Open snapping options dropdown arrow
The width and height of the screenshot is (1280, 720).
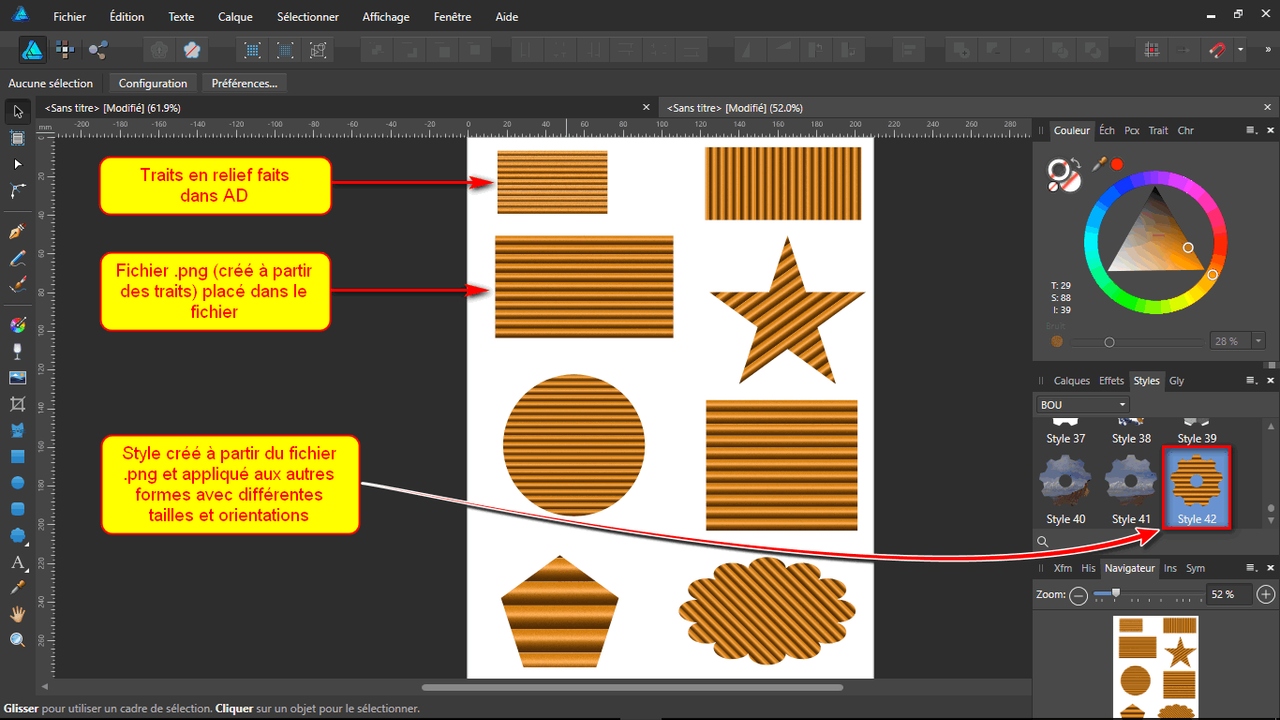(1240, 49)
